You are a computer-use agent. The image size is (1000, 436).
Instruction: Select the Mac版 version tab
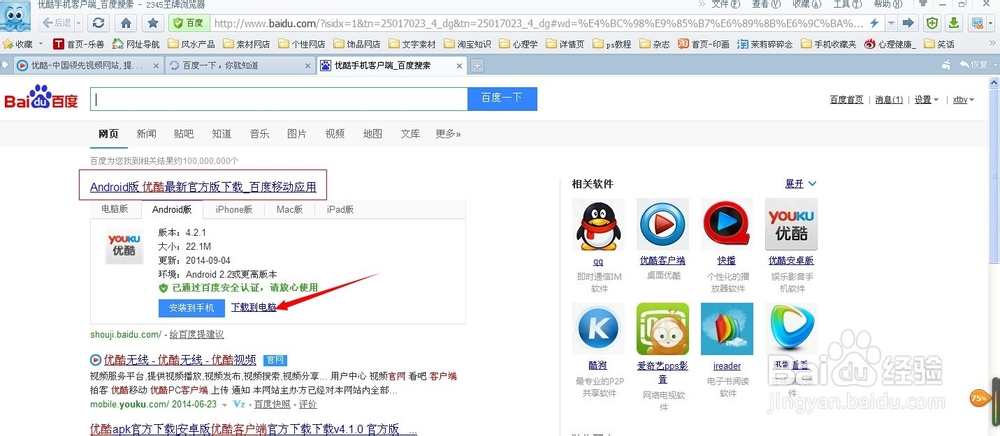[x=290, y=209]
